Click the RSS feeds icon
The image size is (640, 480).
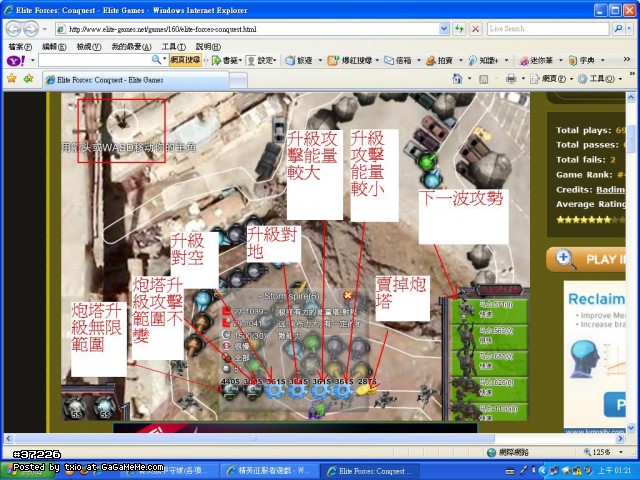(x=483, y=79)
